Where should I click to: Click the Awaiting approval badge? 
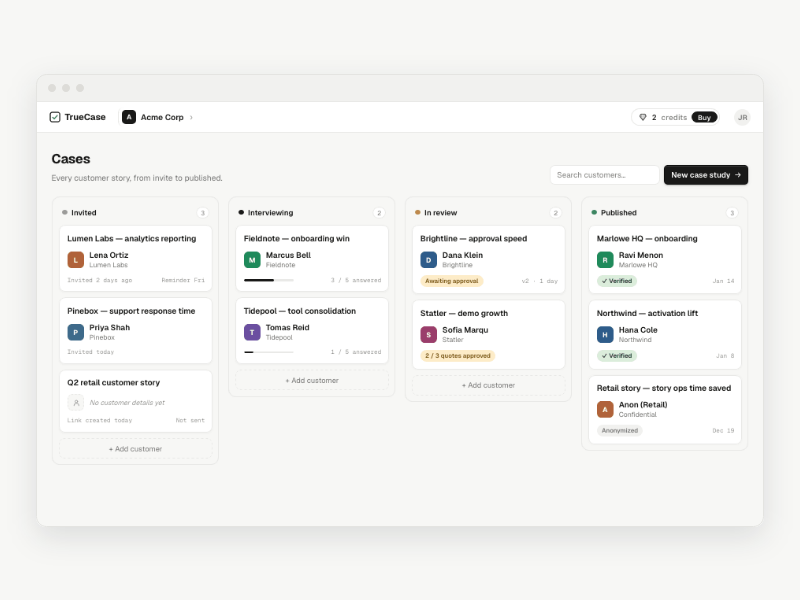(452, 281)
